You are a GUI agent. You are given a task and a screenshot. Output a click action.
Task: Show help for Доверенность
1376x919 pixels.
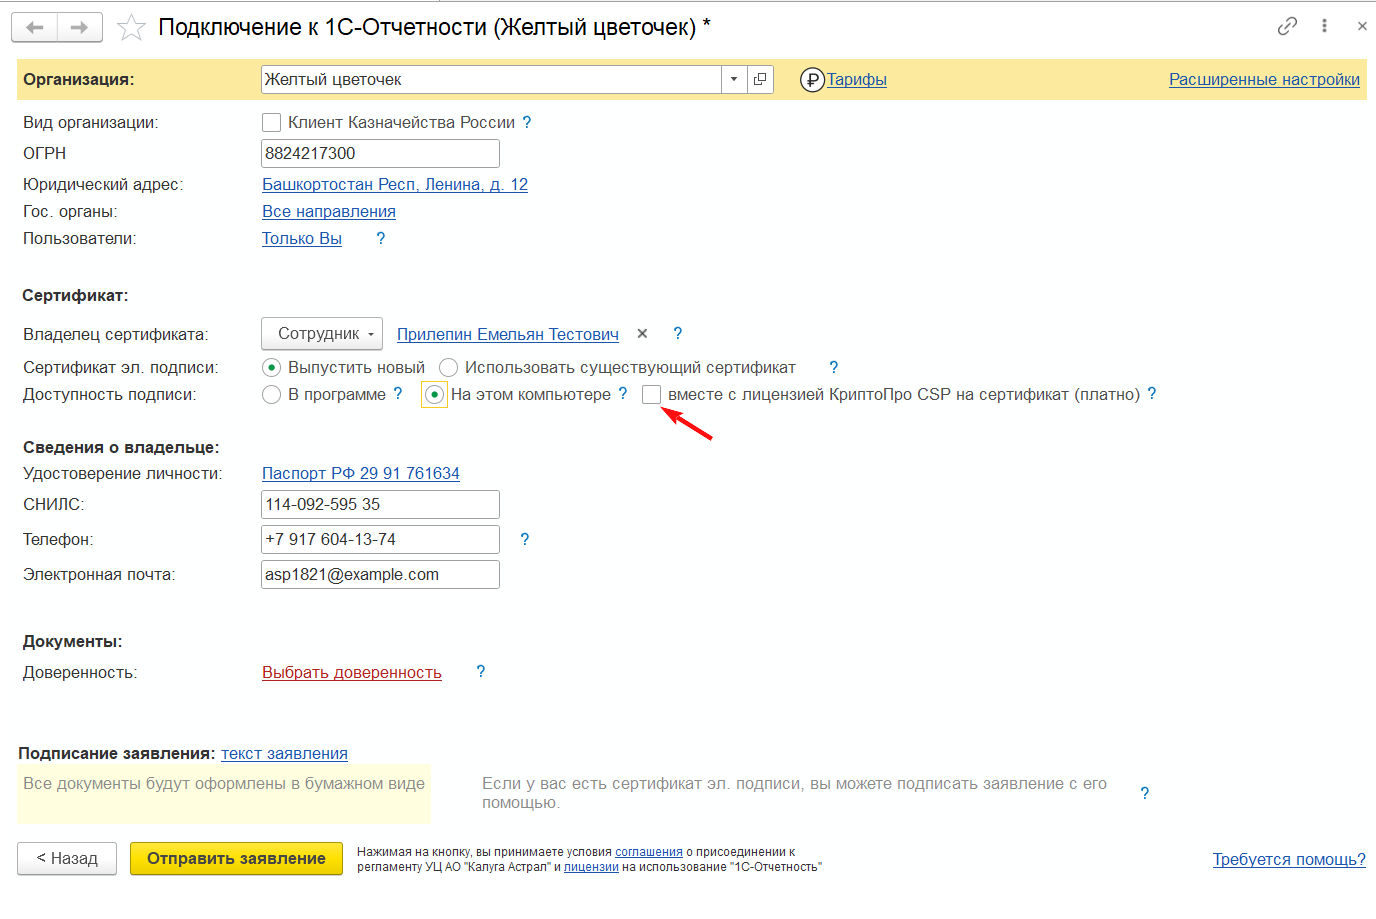(481, 672)
